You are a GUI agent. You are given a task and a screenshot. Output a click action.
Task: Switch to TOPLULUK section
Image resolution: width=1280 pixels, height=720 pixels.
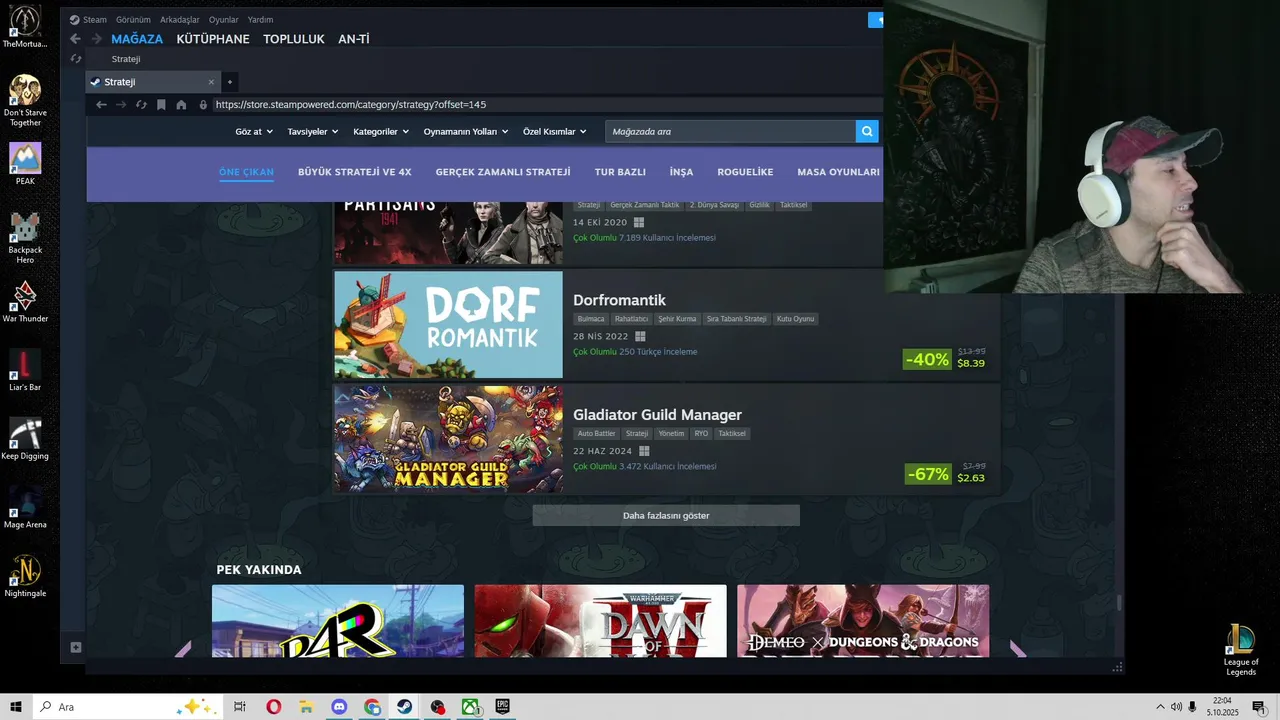(294, 39)
